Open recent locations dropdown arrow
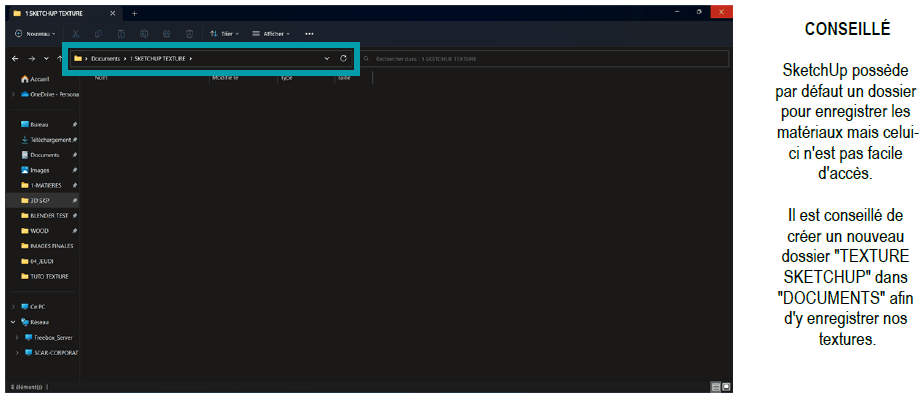Image resolution: width=923 pixels, height=398 pixels. coord(46,59)
